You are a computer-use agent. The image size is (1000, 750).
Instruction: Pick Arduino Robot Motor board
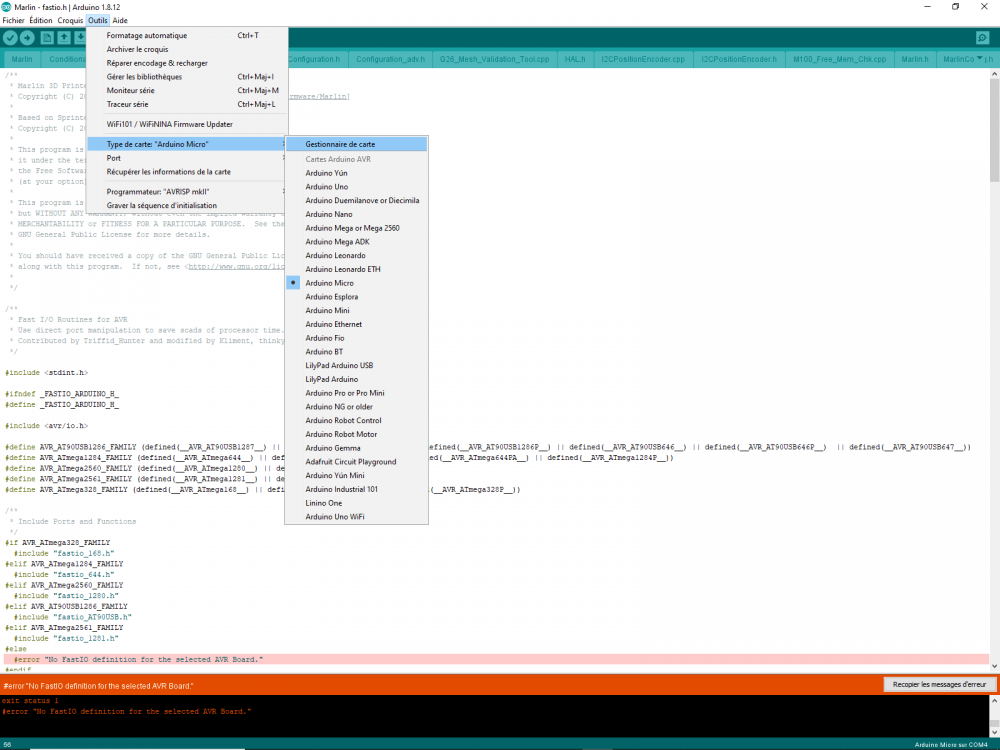pos(357,434)
